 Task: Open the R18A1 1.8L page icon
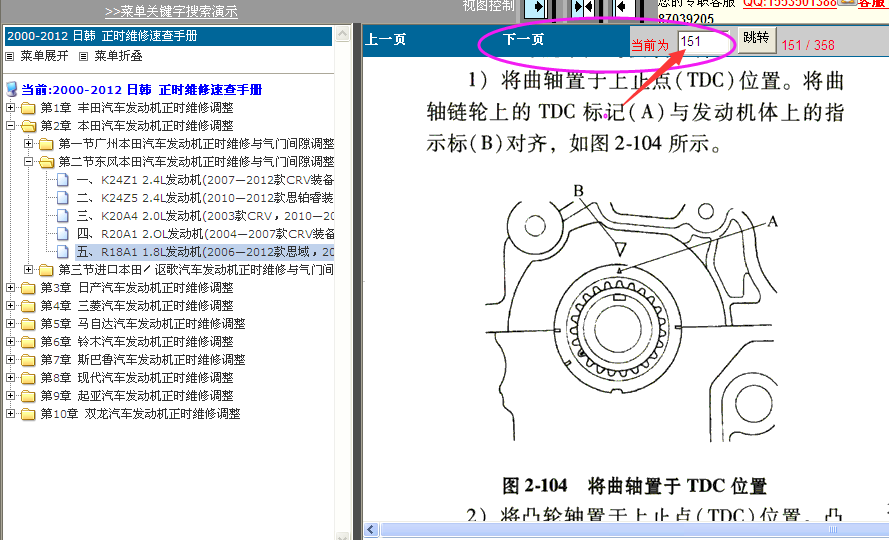click(x=63, y=252)
